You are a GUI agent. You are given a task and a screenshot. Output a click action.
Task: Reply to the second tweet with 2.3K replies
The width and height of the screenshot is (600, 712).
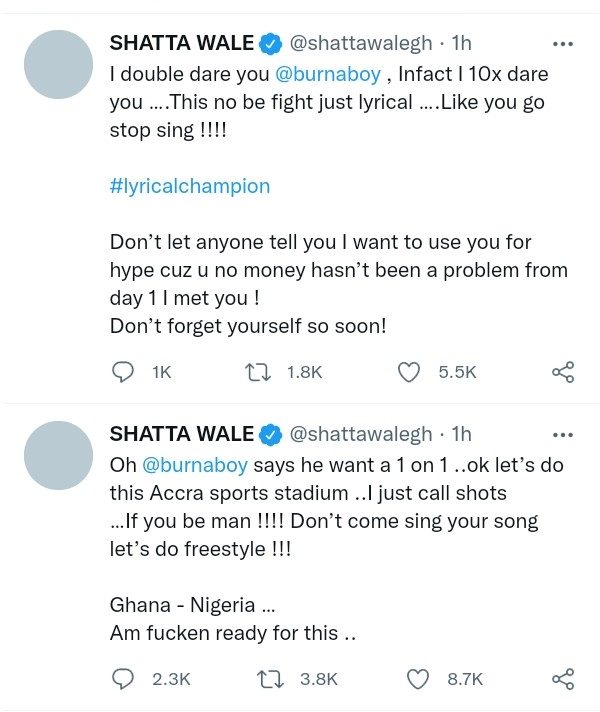(122, 679)
